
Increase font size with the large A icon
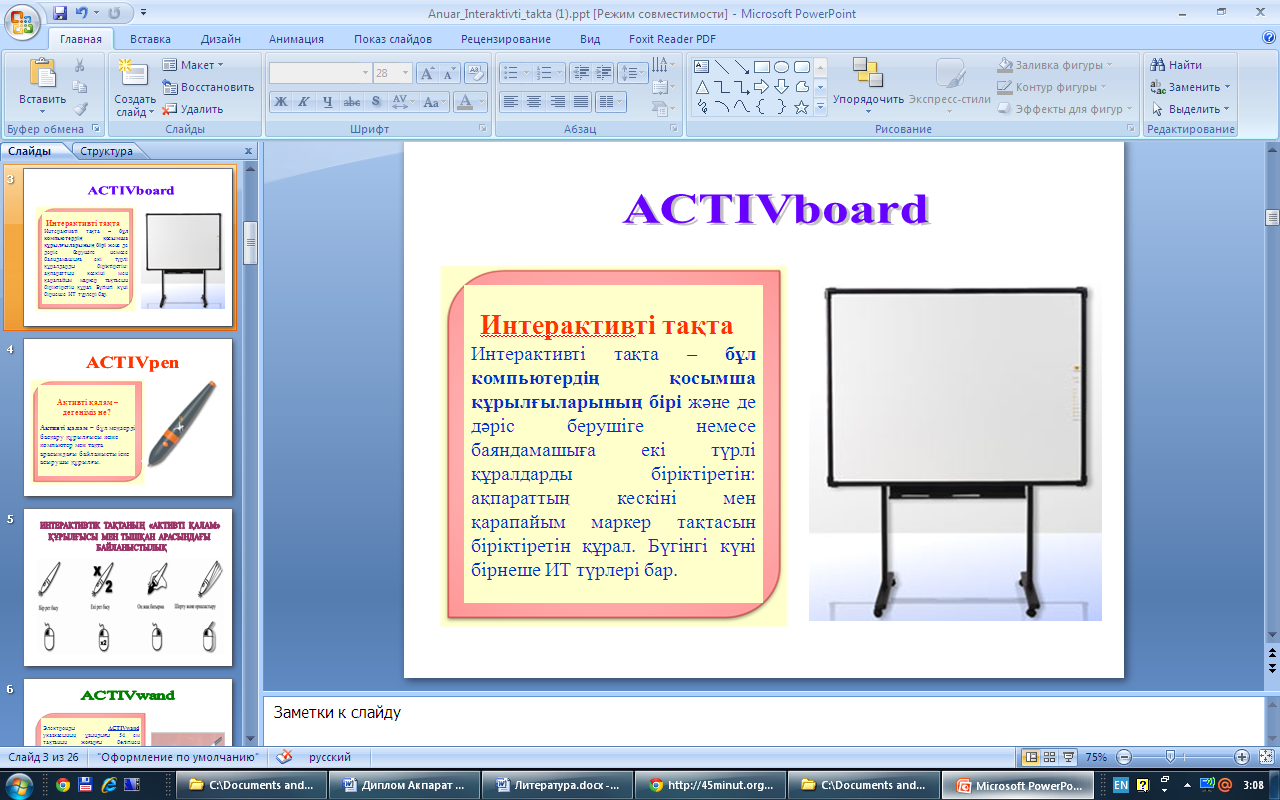(426, 73)
